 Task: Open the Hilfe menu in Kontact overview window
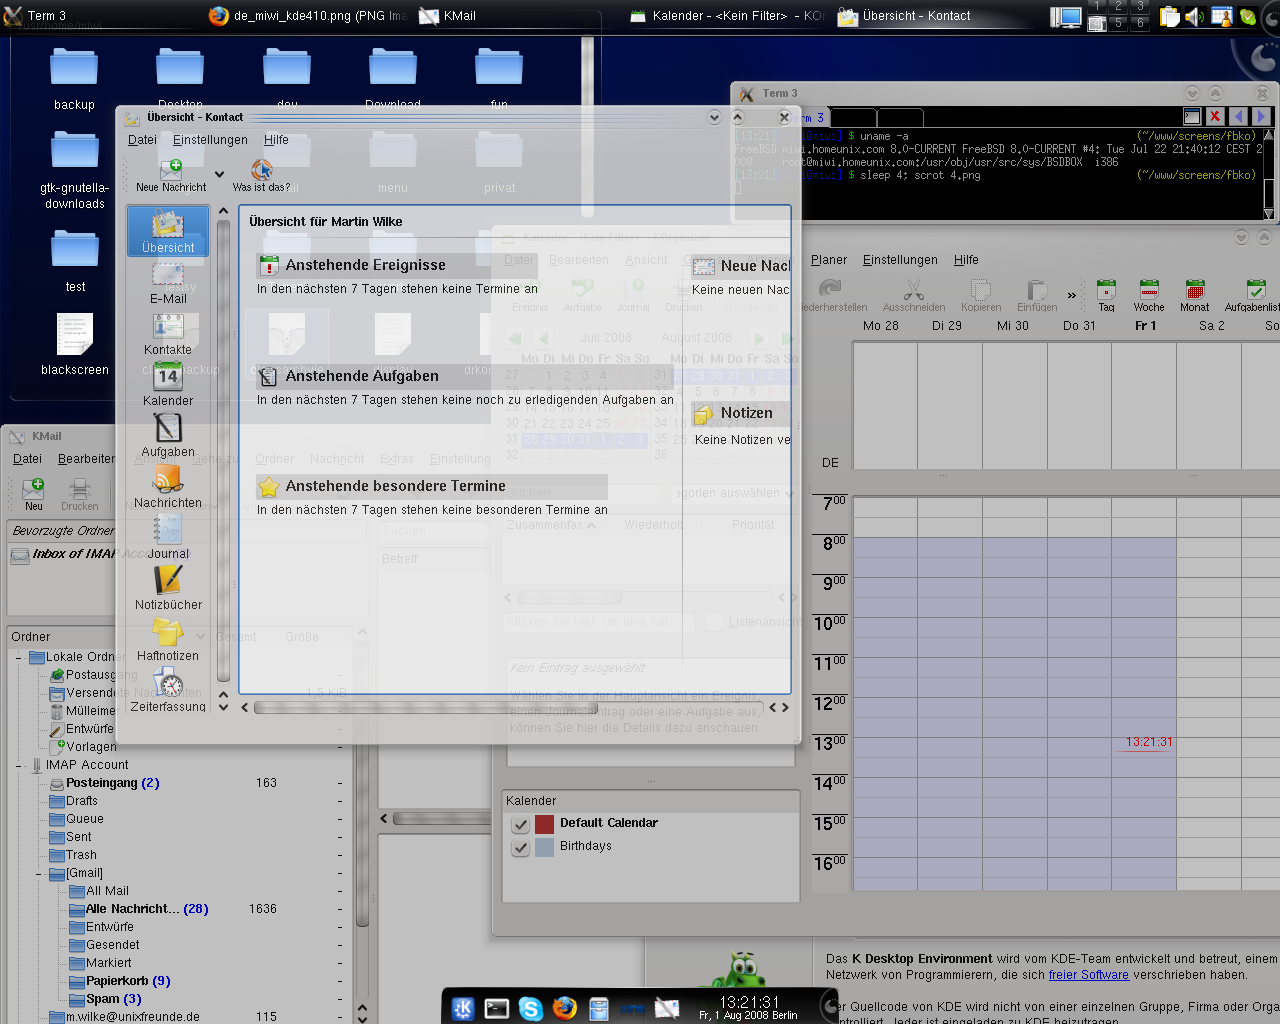pos(276,140)
